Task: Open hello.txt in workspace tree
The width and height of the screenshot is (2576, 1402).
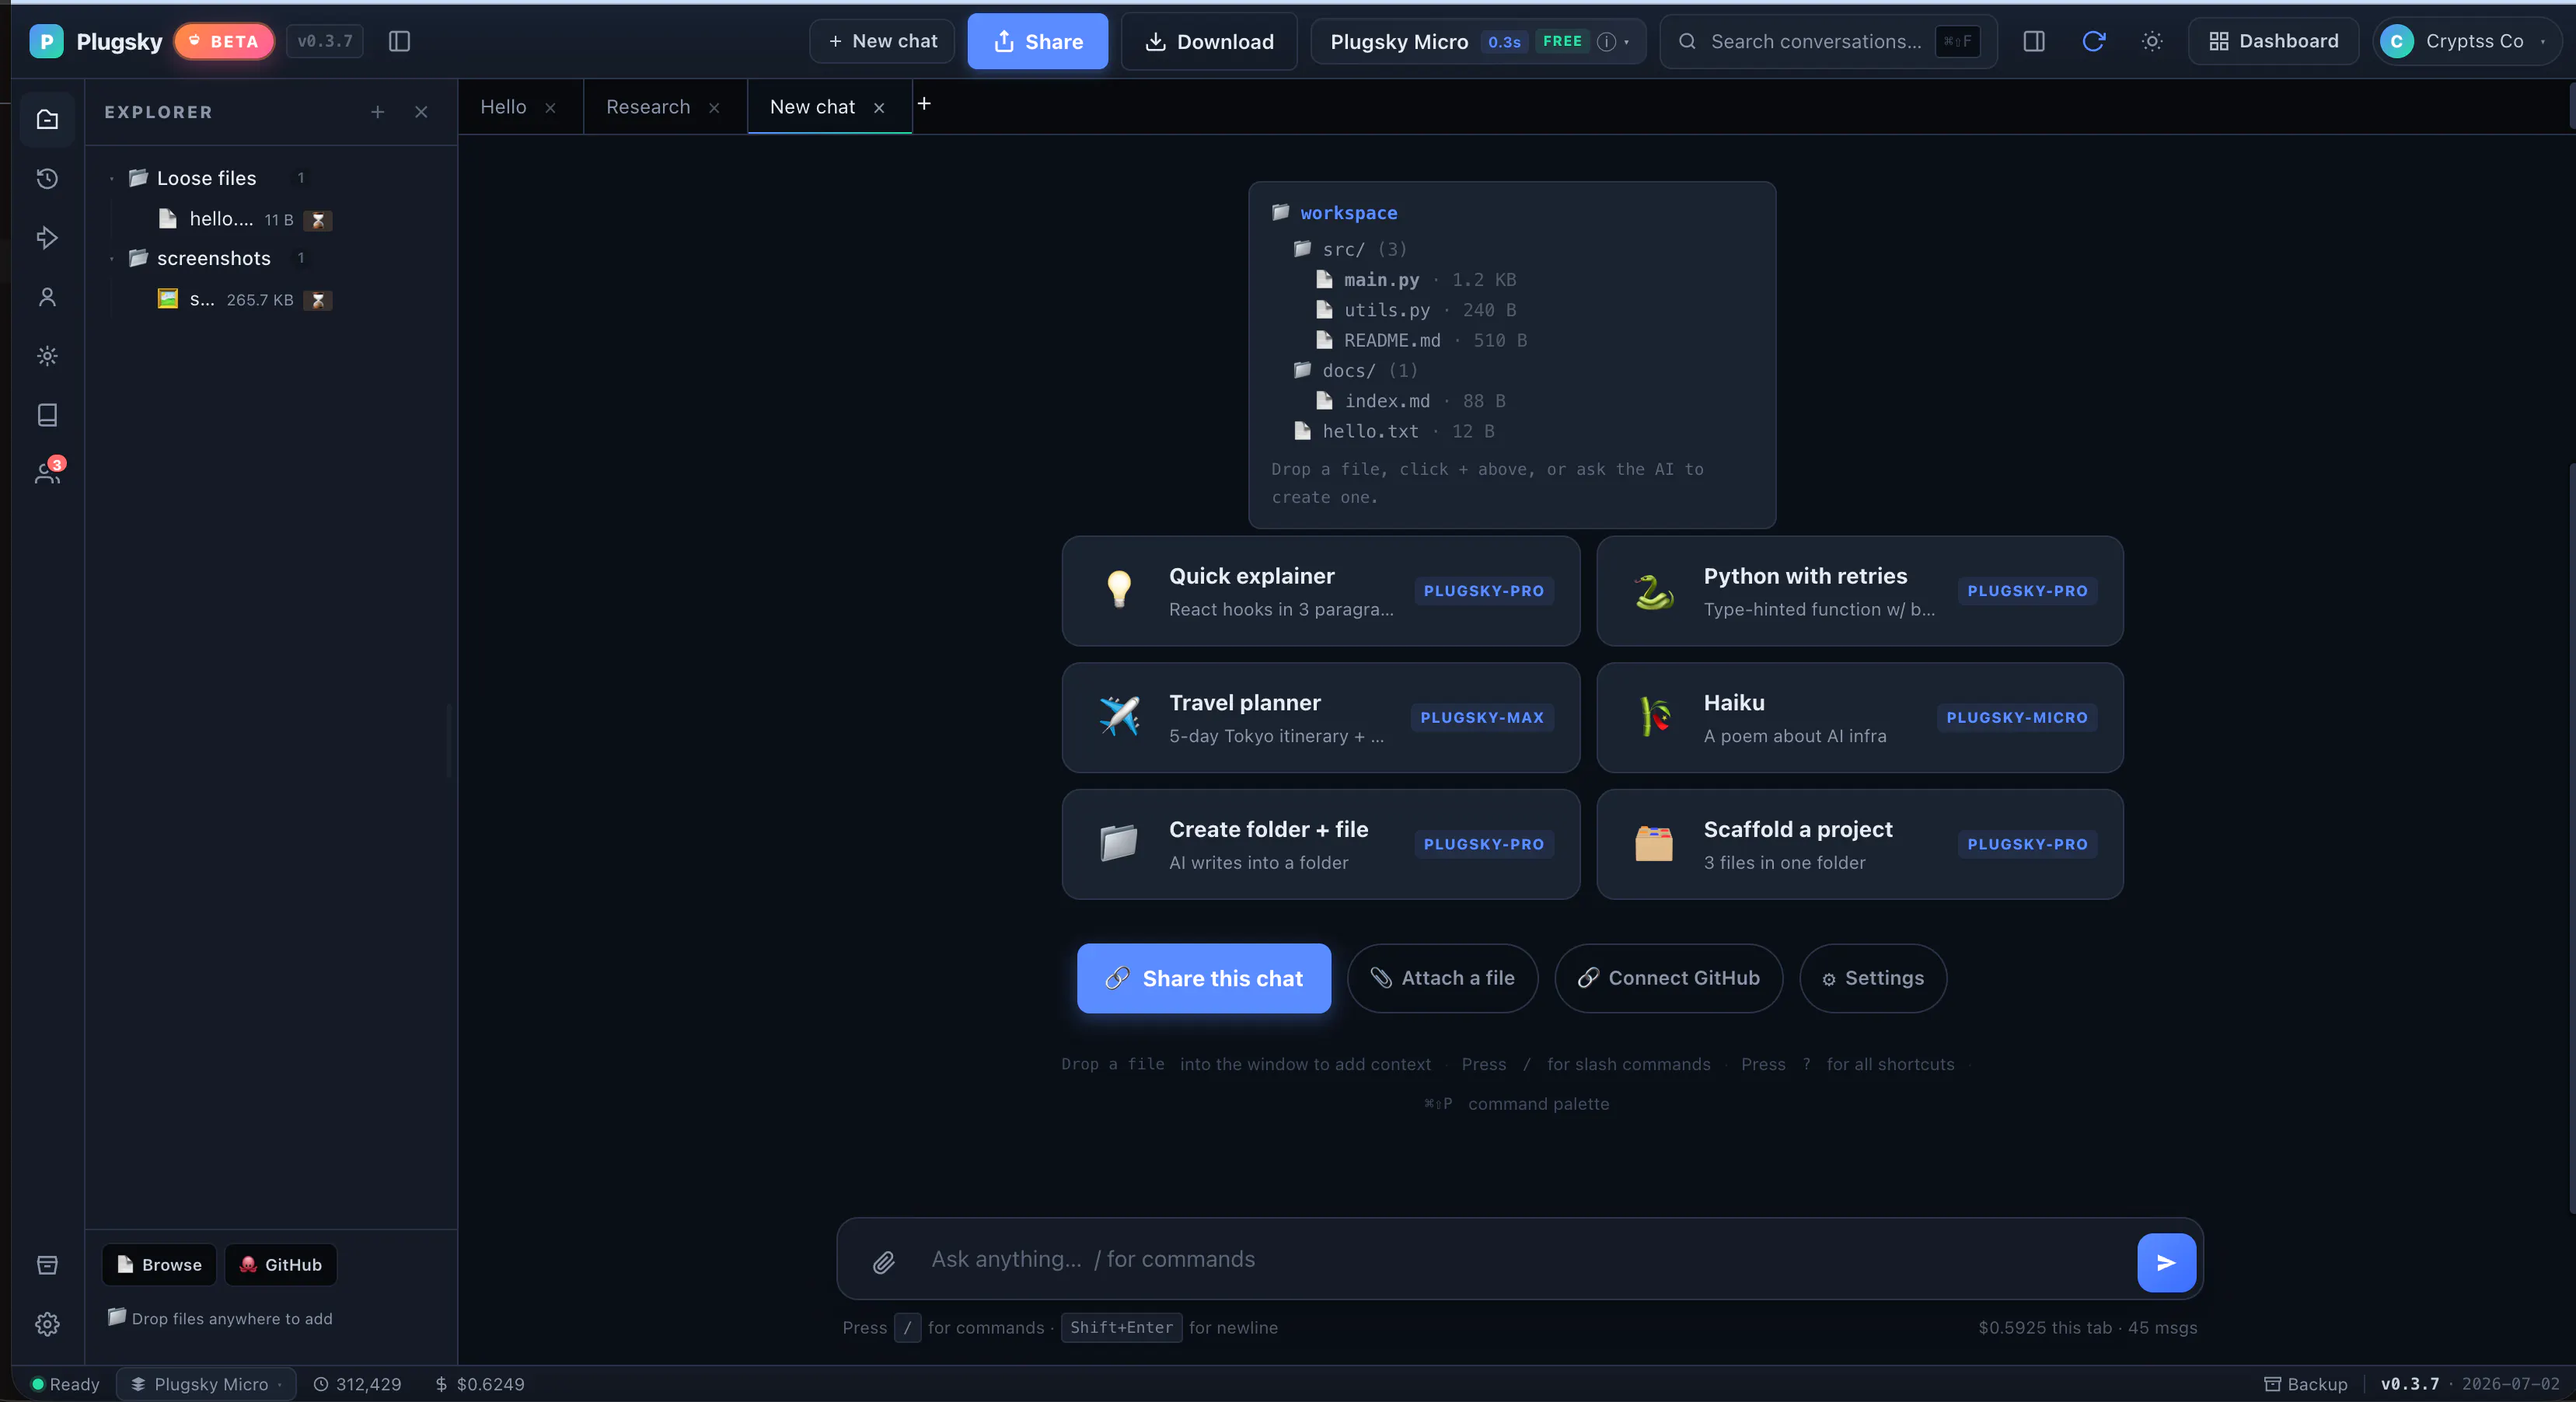Action: click(x=1394, y=431)
